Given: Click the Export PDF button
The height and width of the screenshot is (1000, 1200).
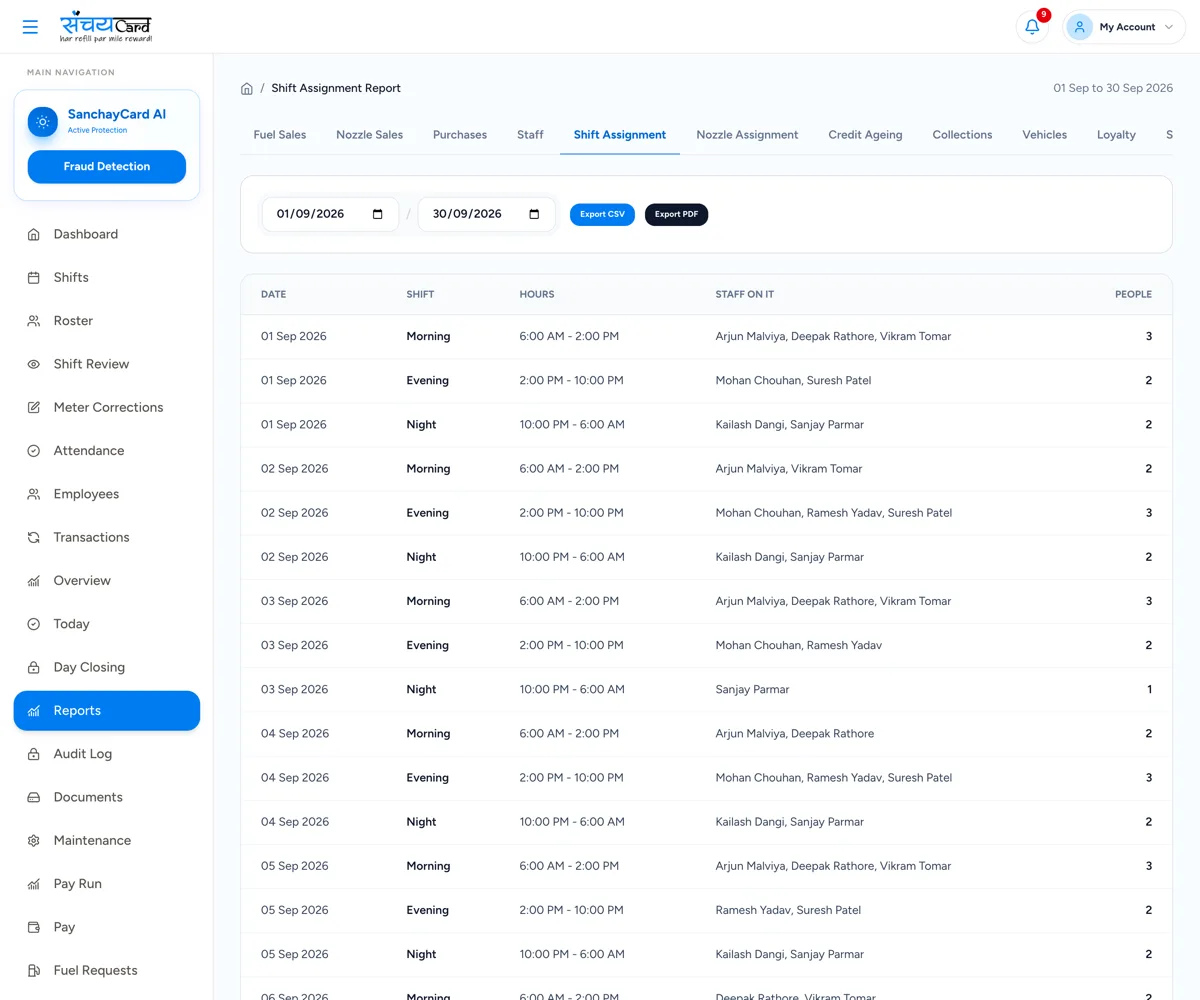Looking at the screenshot, I should [x=676, y=214].
